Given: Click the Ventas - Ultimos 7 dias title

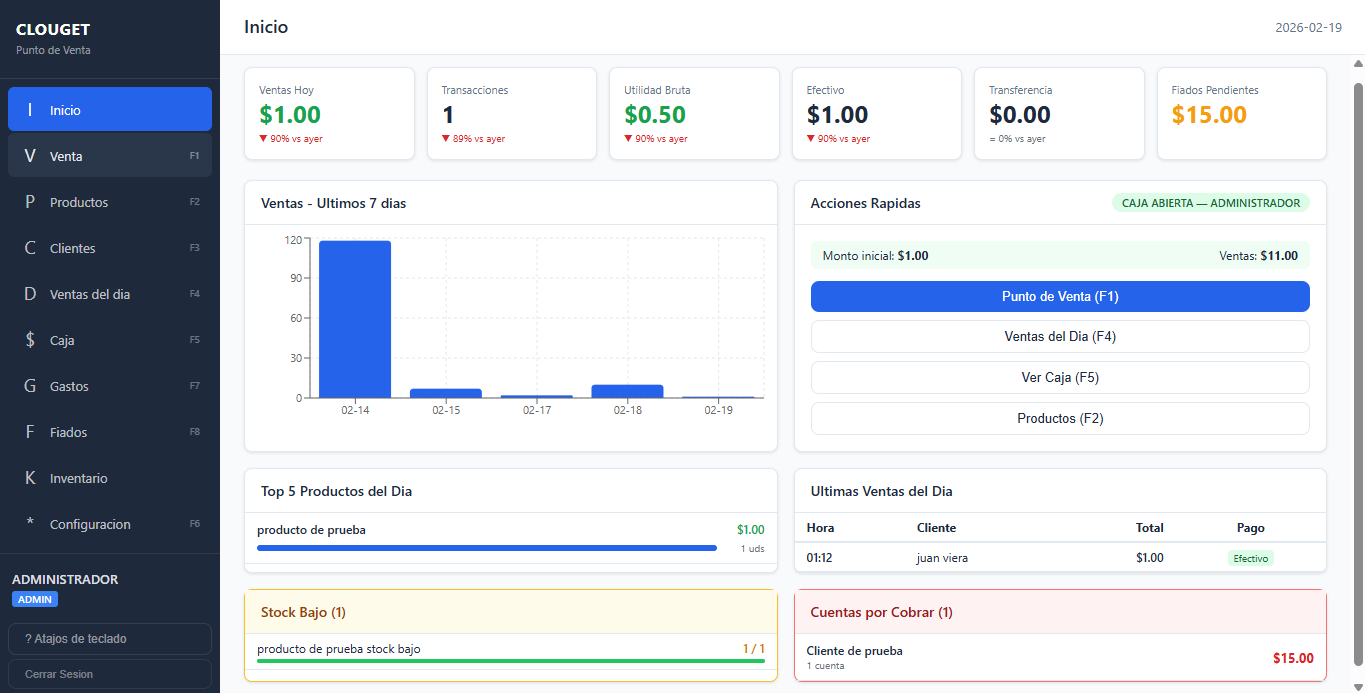Looking at the screenshot, I should coord(333,203).
